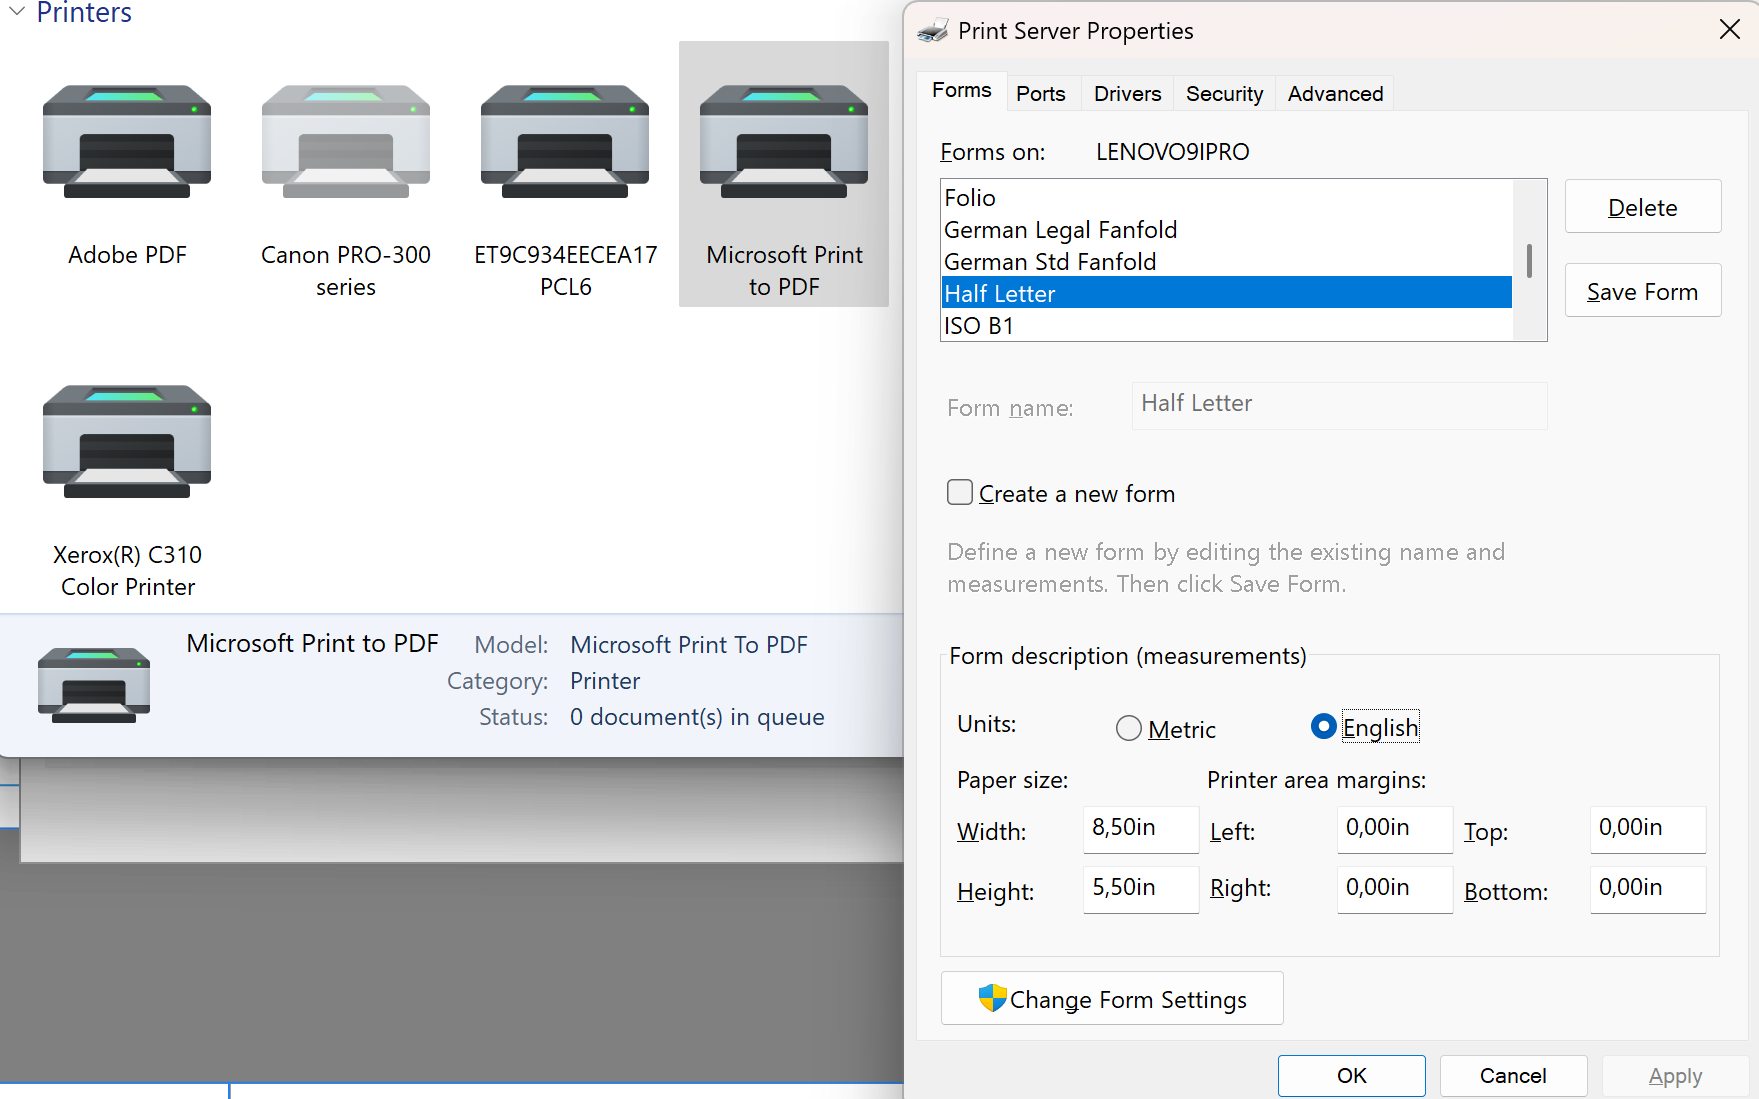Screen dimensions: 1759x1099
Task: Open the Advanced tab
Action: [1336, 94]
